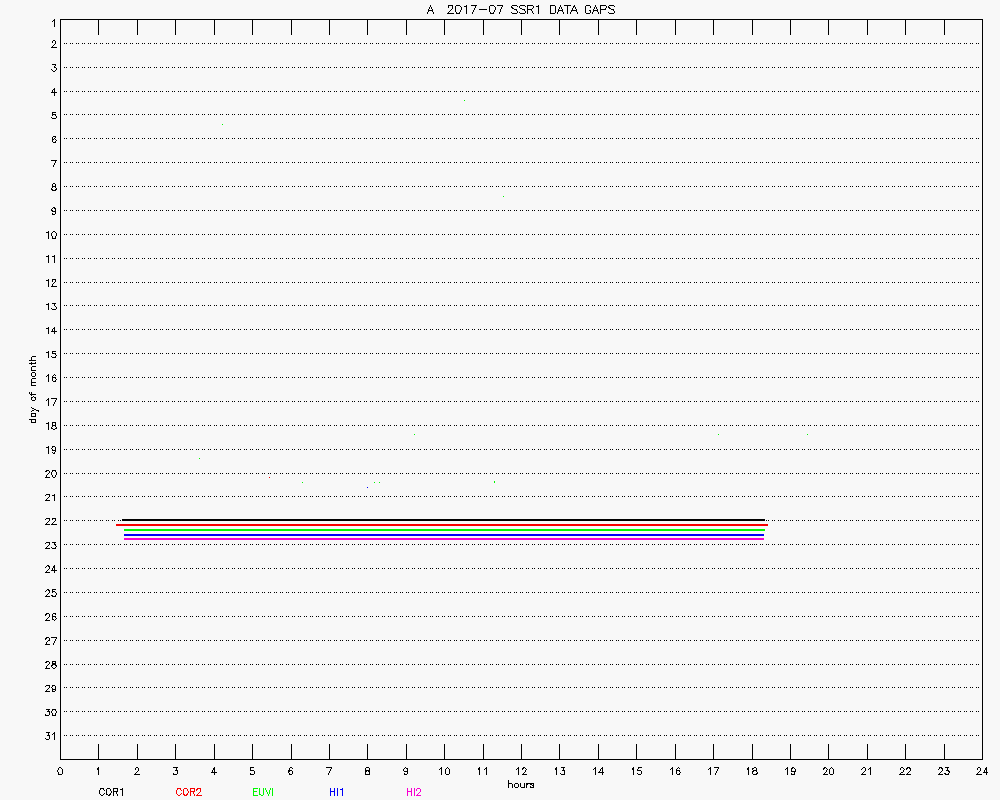Click hour 24 on the x-axis
The height and width of the screenshot is (800, 1000).
coord(981,771)
